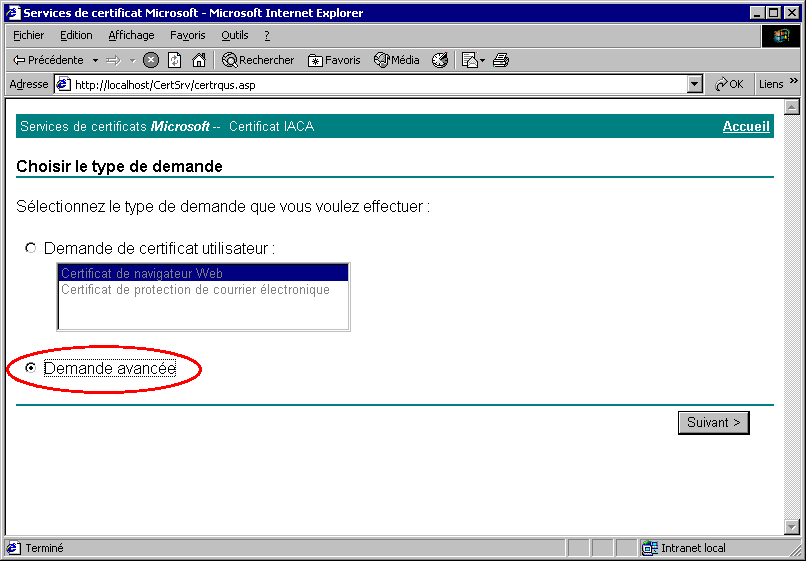Go back with the Précédente button
Viewport: 806px width, 561px height.
(48, 60)
